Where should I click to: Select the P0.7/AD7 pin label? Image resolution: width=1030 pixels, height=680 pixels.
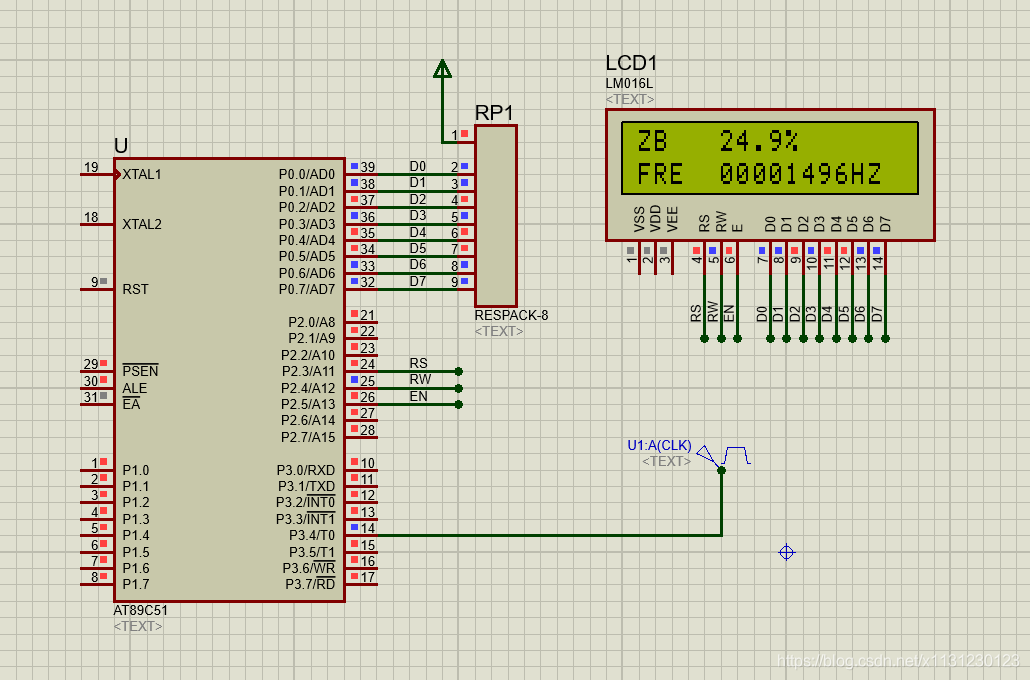(x=307, y=289)
